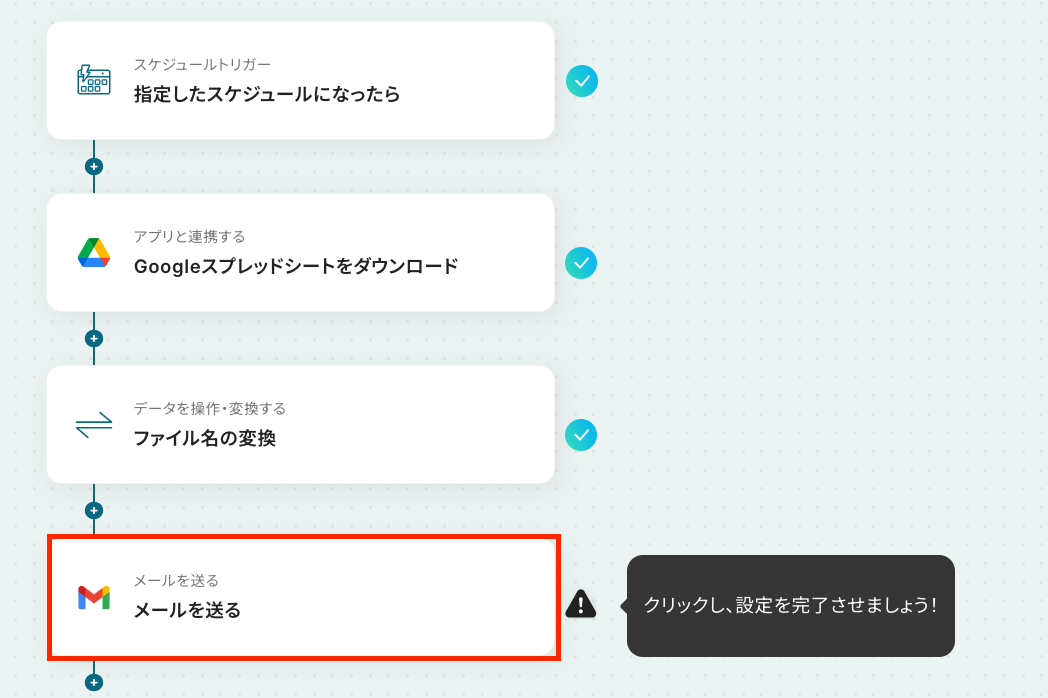
Task: Click the データを操作・変換する label
Action: coord(209,409)
